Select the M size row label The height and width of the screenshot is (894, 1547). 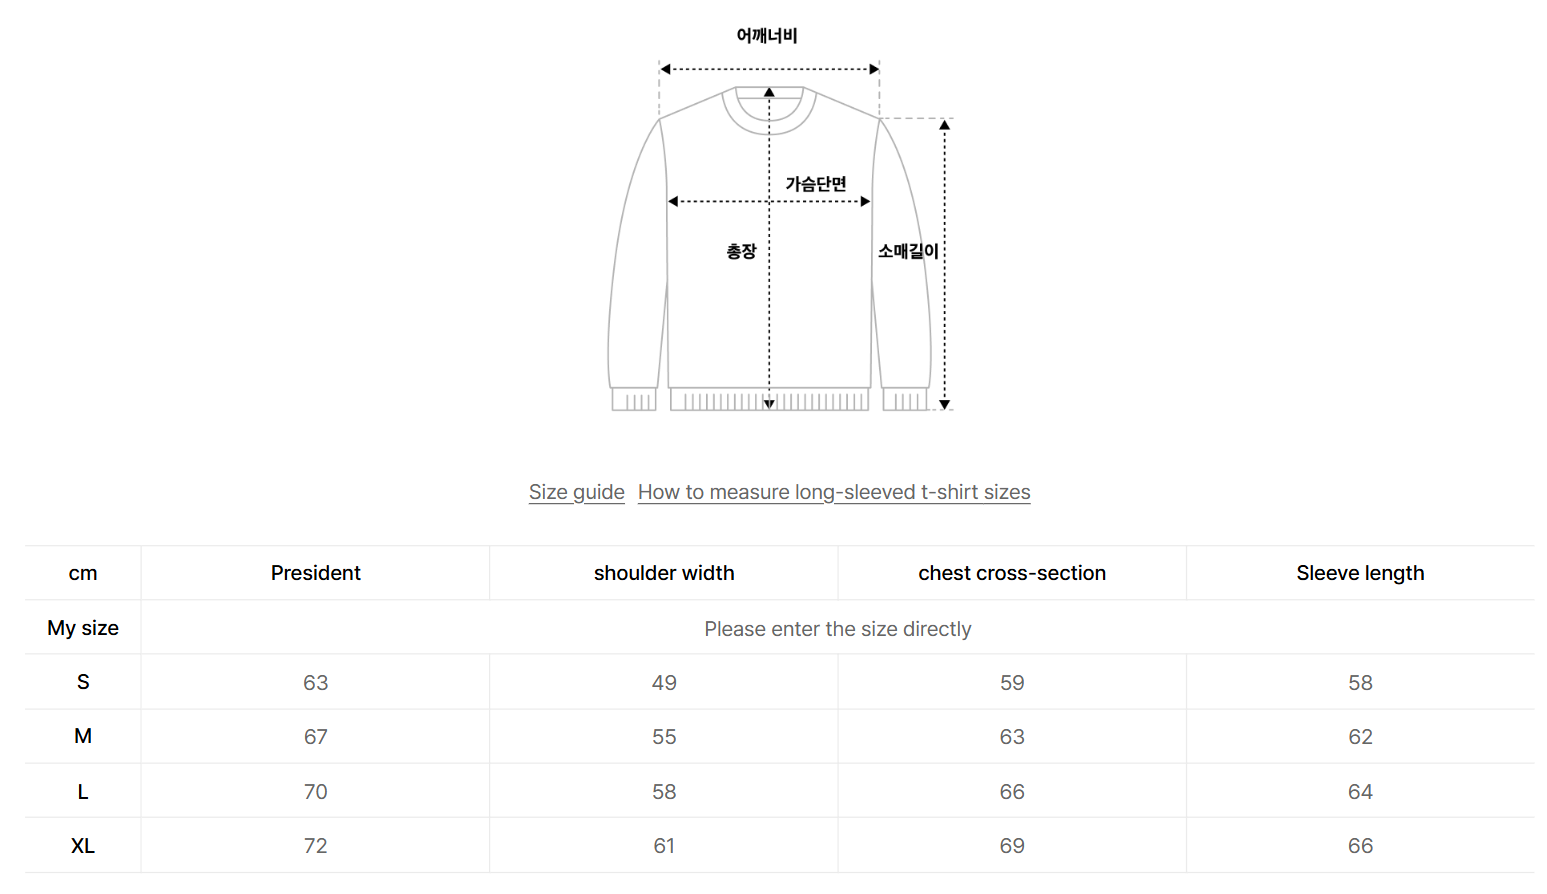(x=83, y=736)
